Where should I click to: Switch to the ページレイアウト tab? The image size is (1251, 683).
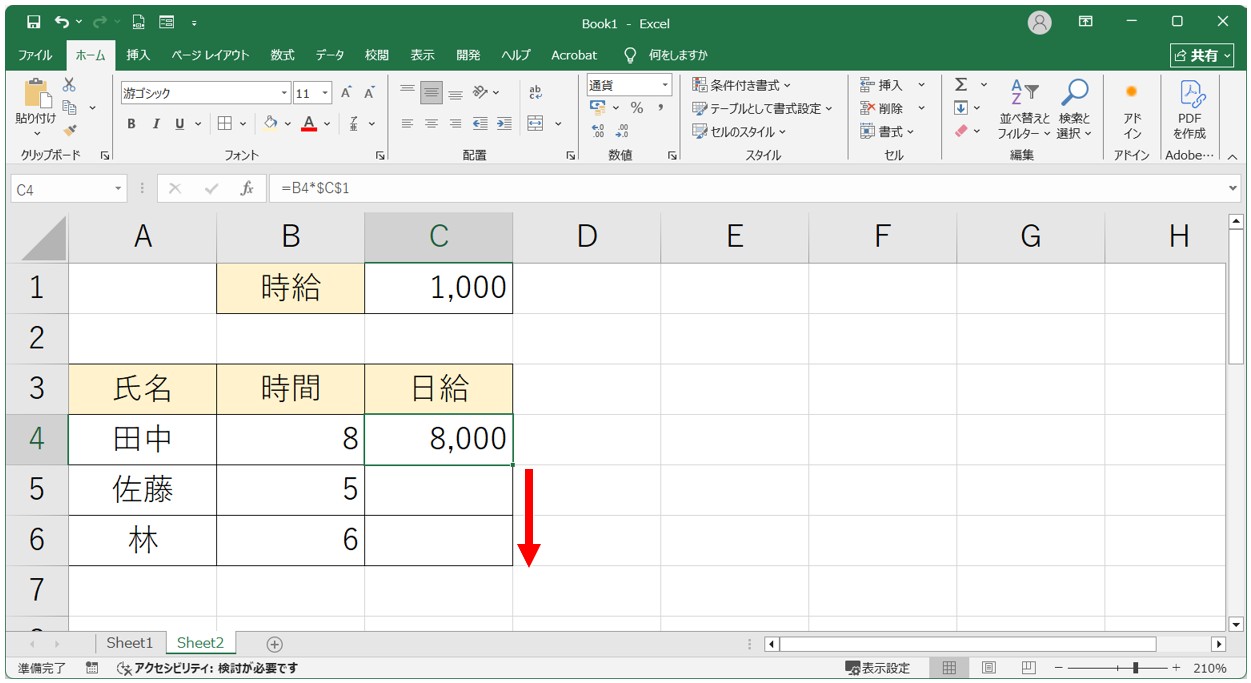pyautogui.click(x=210, y=55)
